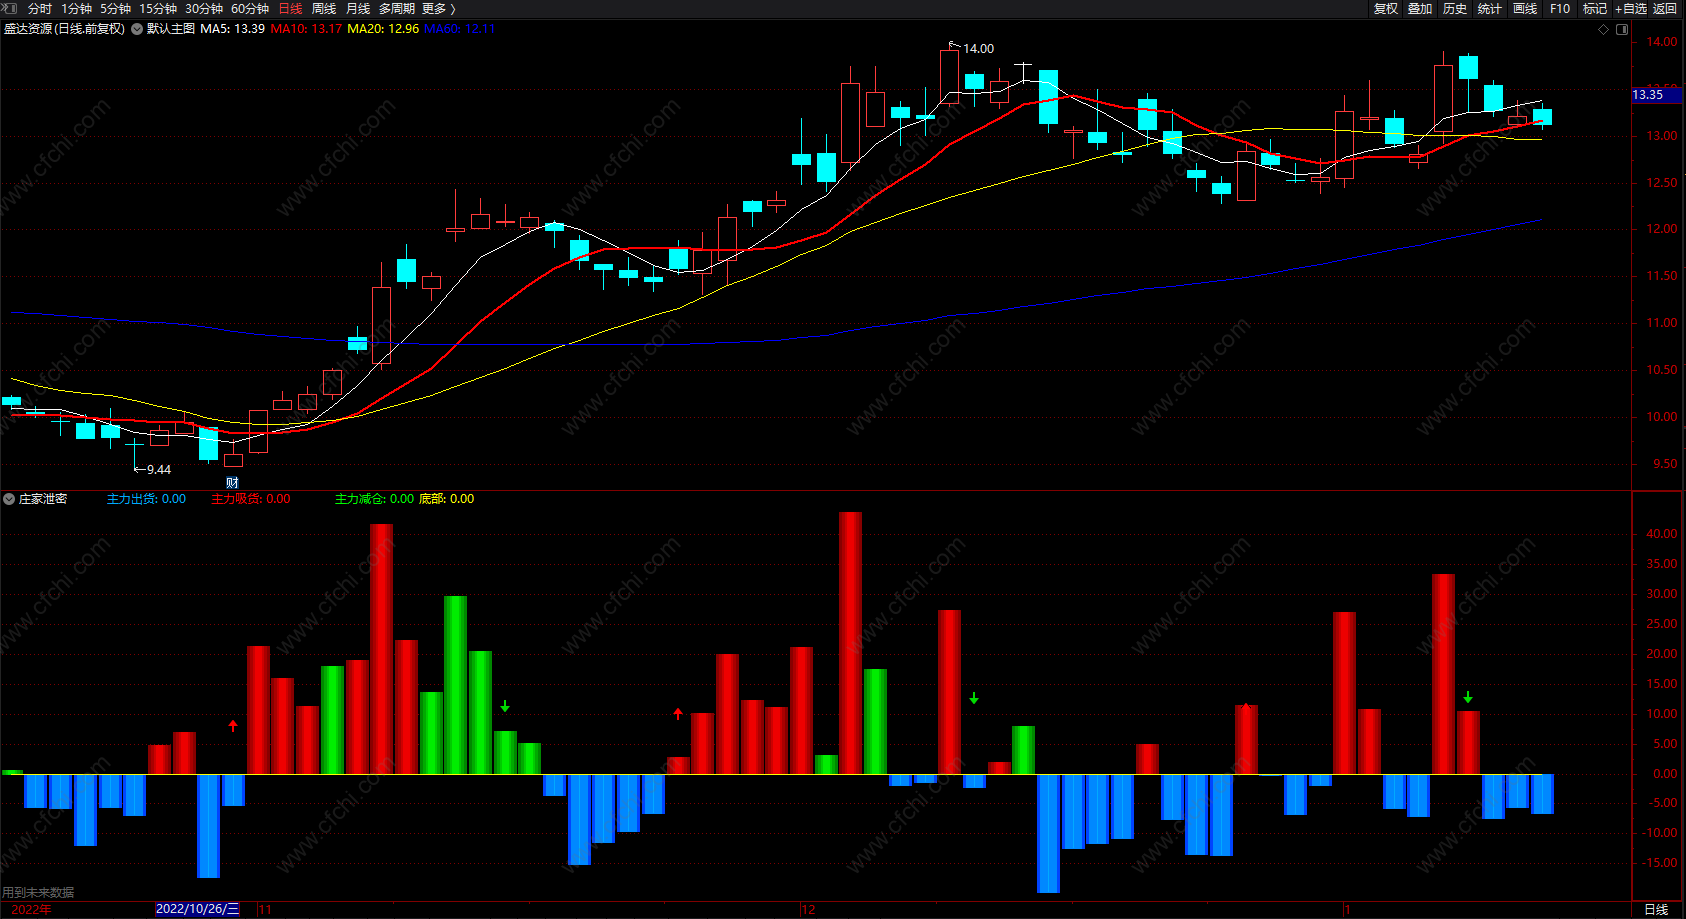The width and height of the screenshot is (1686, 919).
Task: Select the 日线 daily period tab
Action: [290, 8]
